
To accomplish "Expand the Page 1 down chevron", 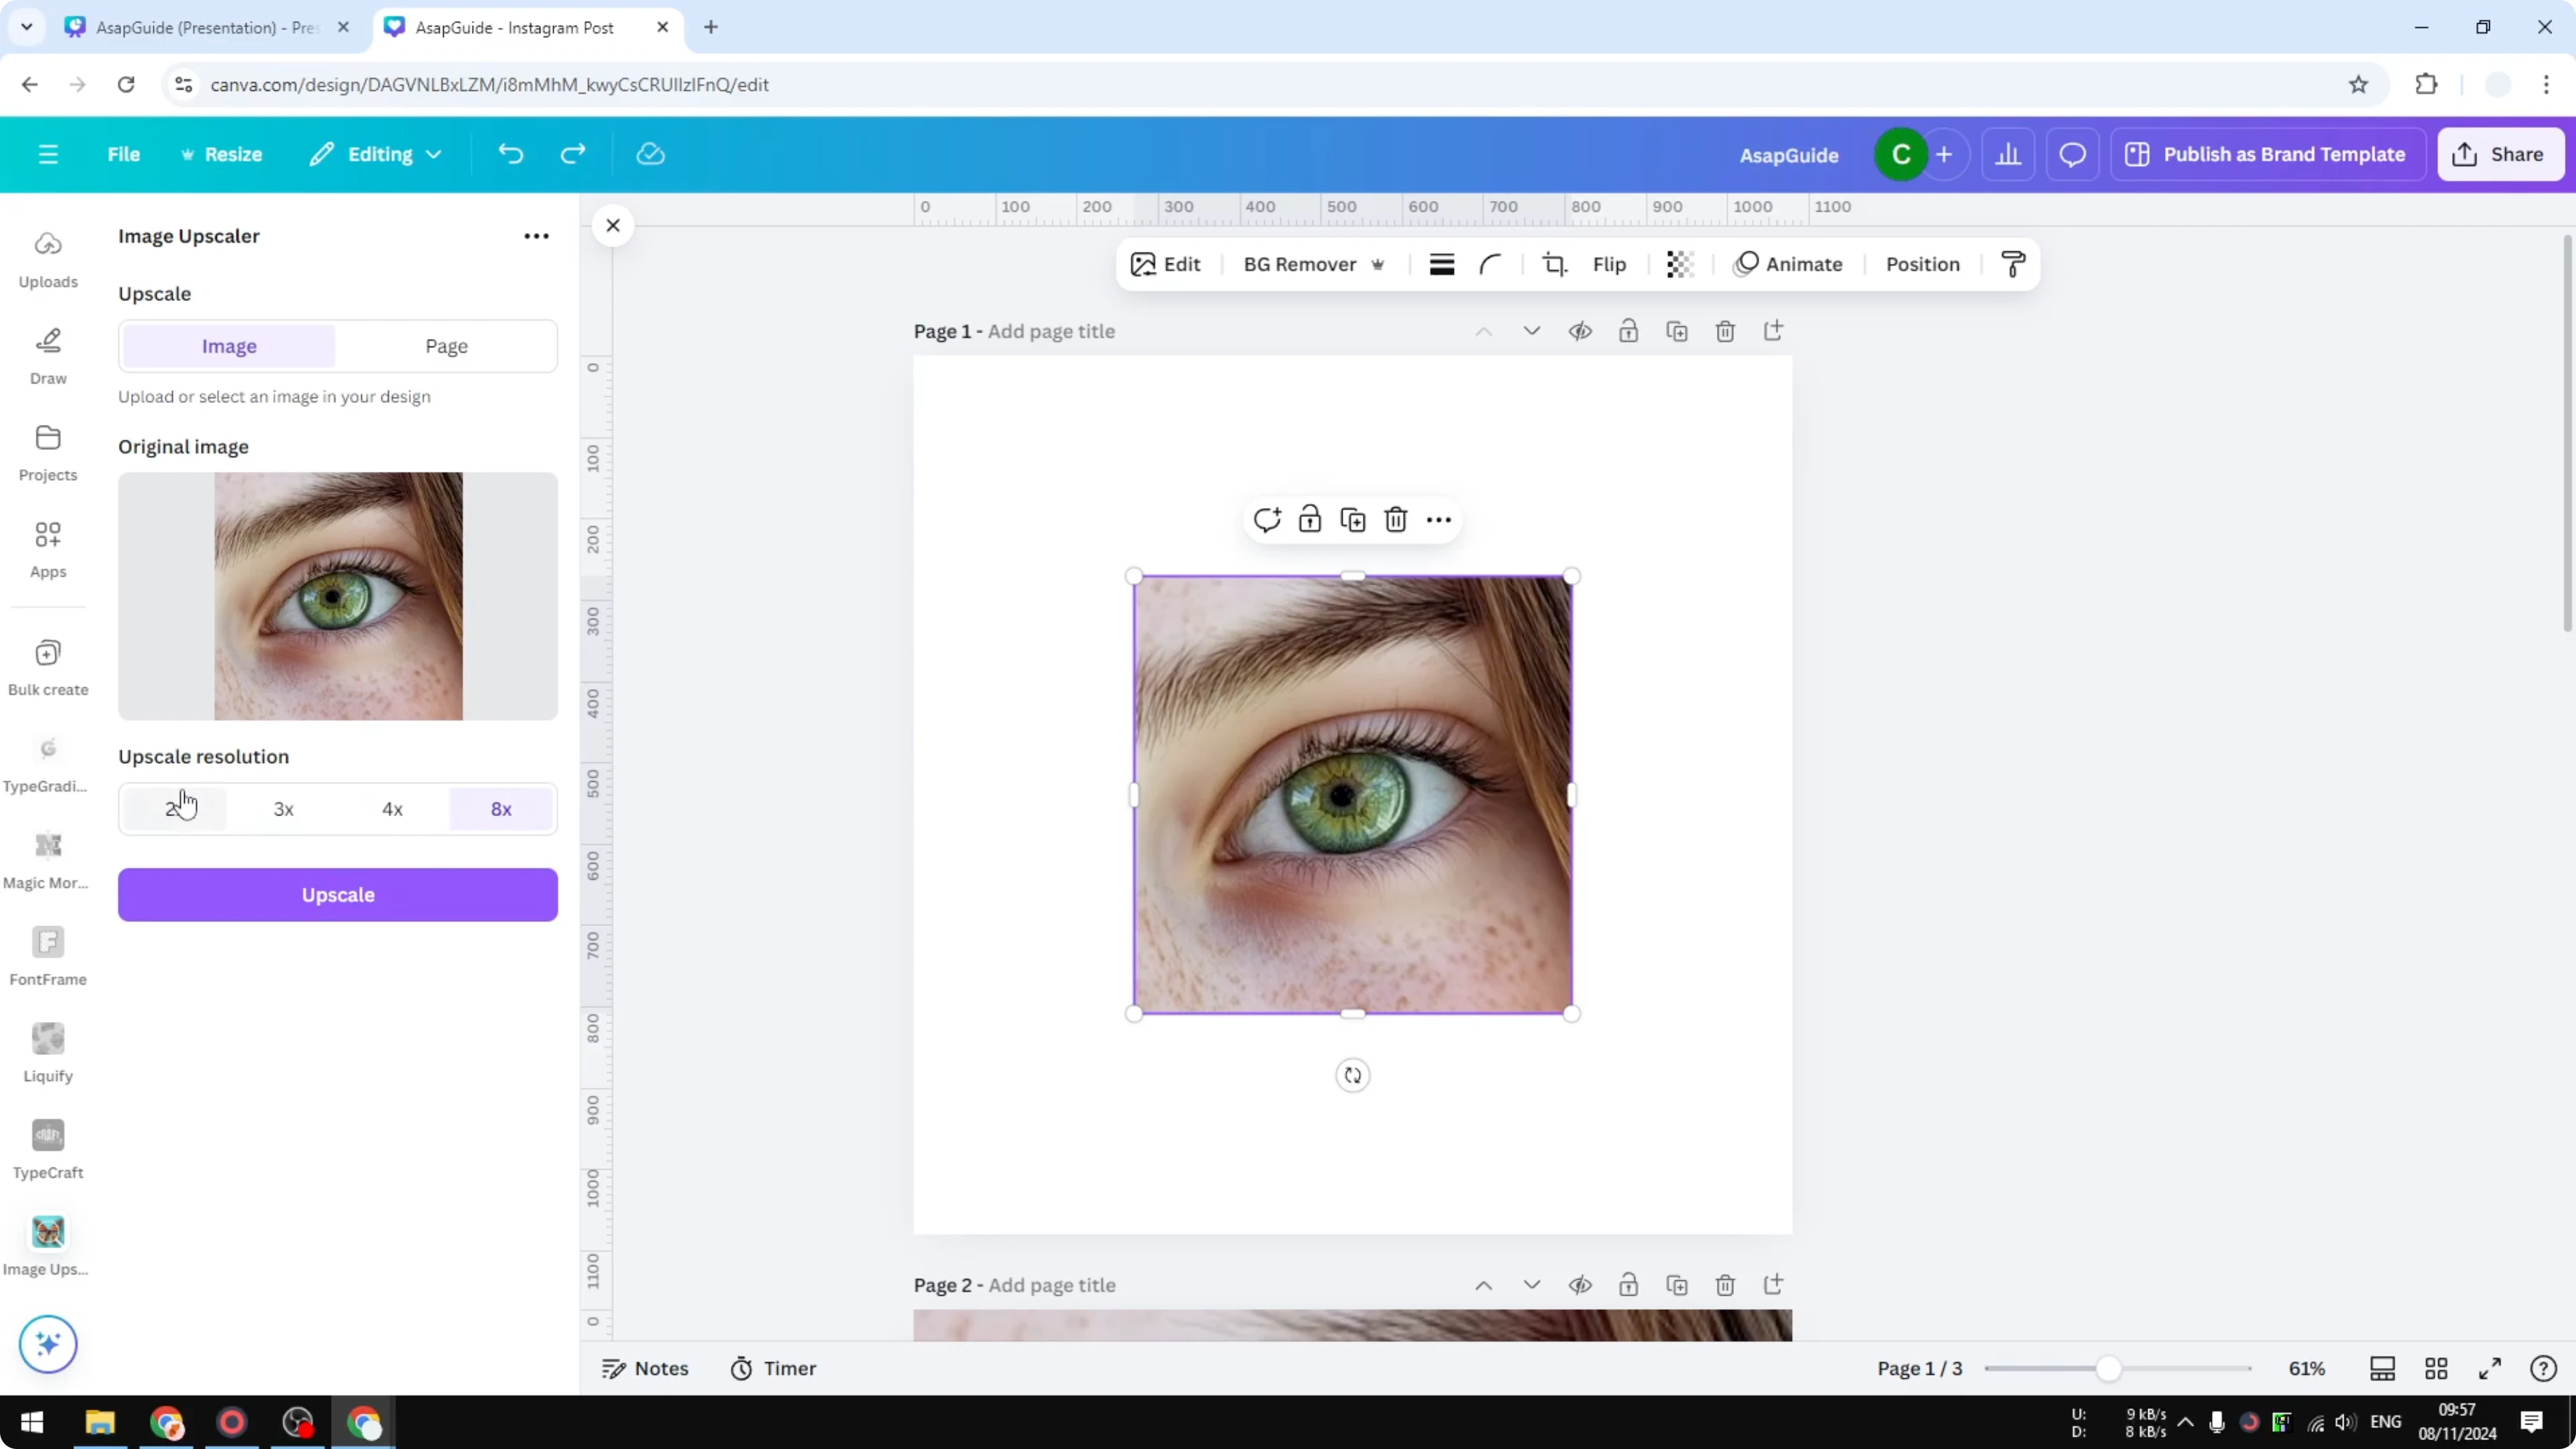I will click(1531, 331).
